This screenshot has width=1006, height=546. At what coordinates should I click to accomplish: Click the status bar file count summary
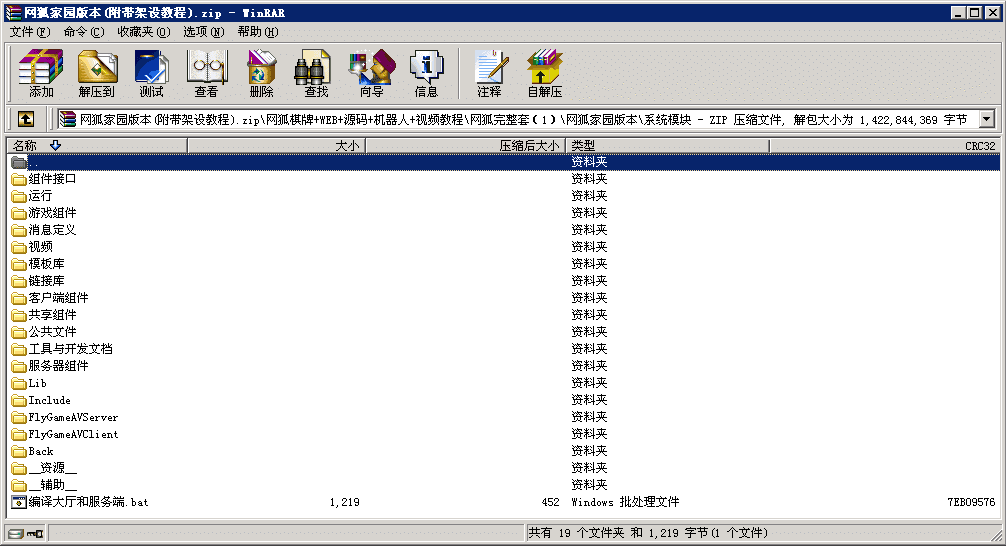tap(648, 533)
